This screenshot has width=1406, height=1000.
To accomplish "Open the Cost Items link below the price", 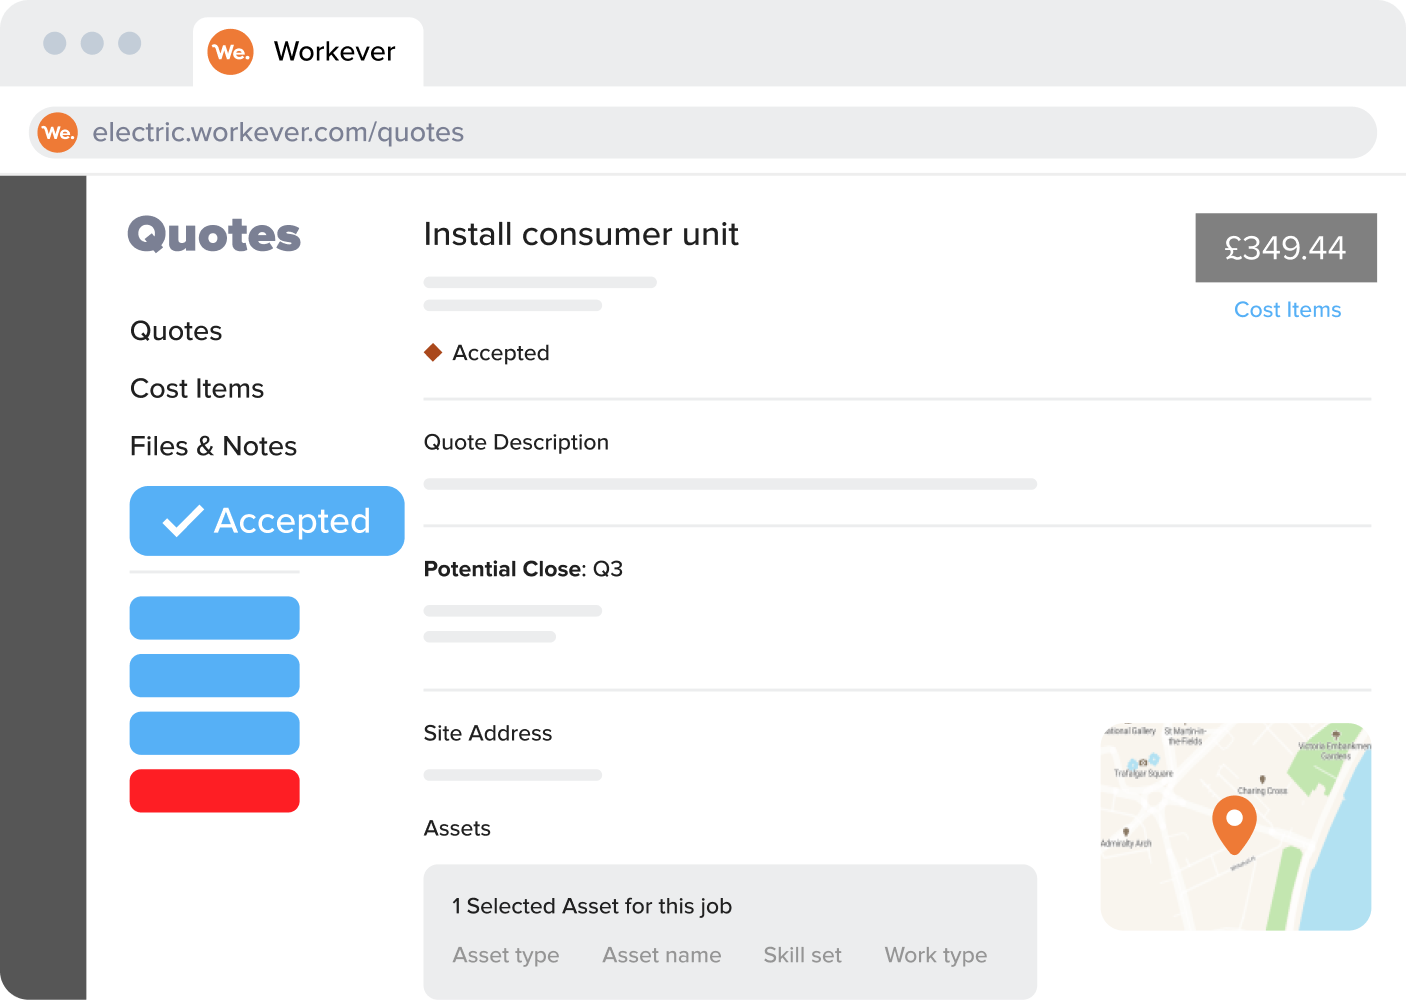I will (1288, 310).
